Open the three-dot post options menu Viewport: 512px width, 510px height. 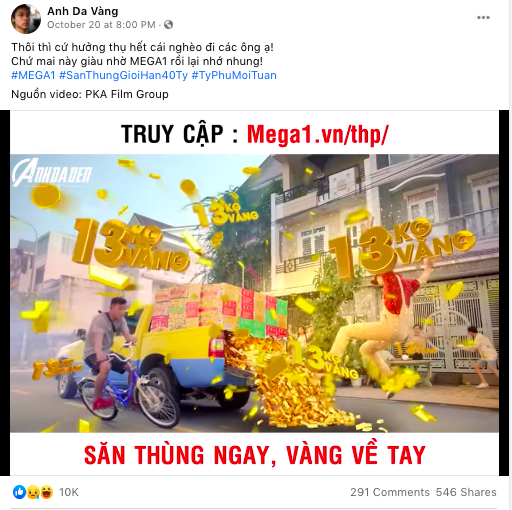483,18
